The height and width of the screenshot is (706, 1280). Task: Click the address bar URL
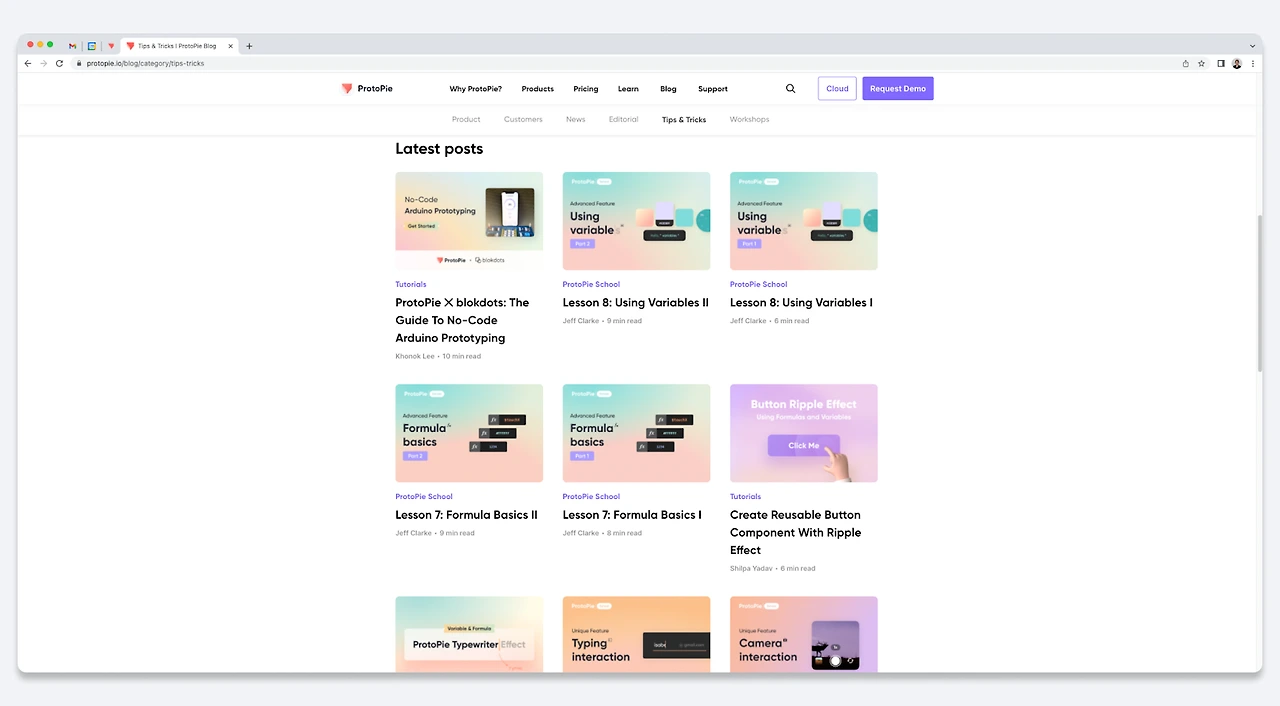point(145,63)
